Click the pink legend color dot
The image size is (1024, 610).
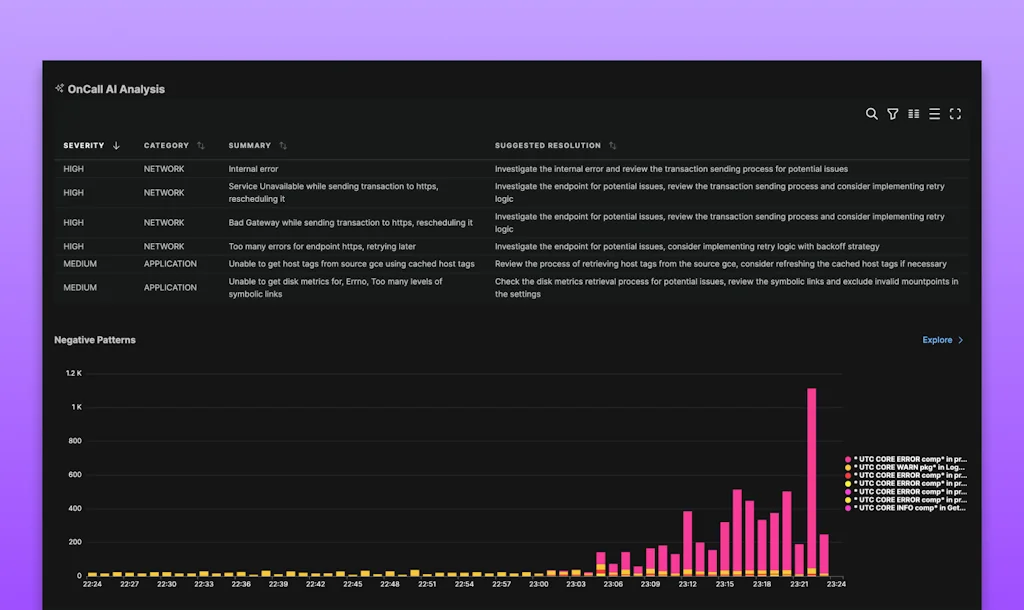pyautogui.click(x=846, y=459)
